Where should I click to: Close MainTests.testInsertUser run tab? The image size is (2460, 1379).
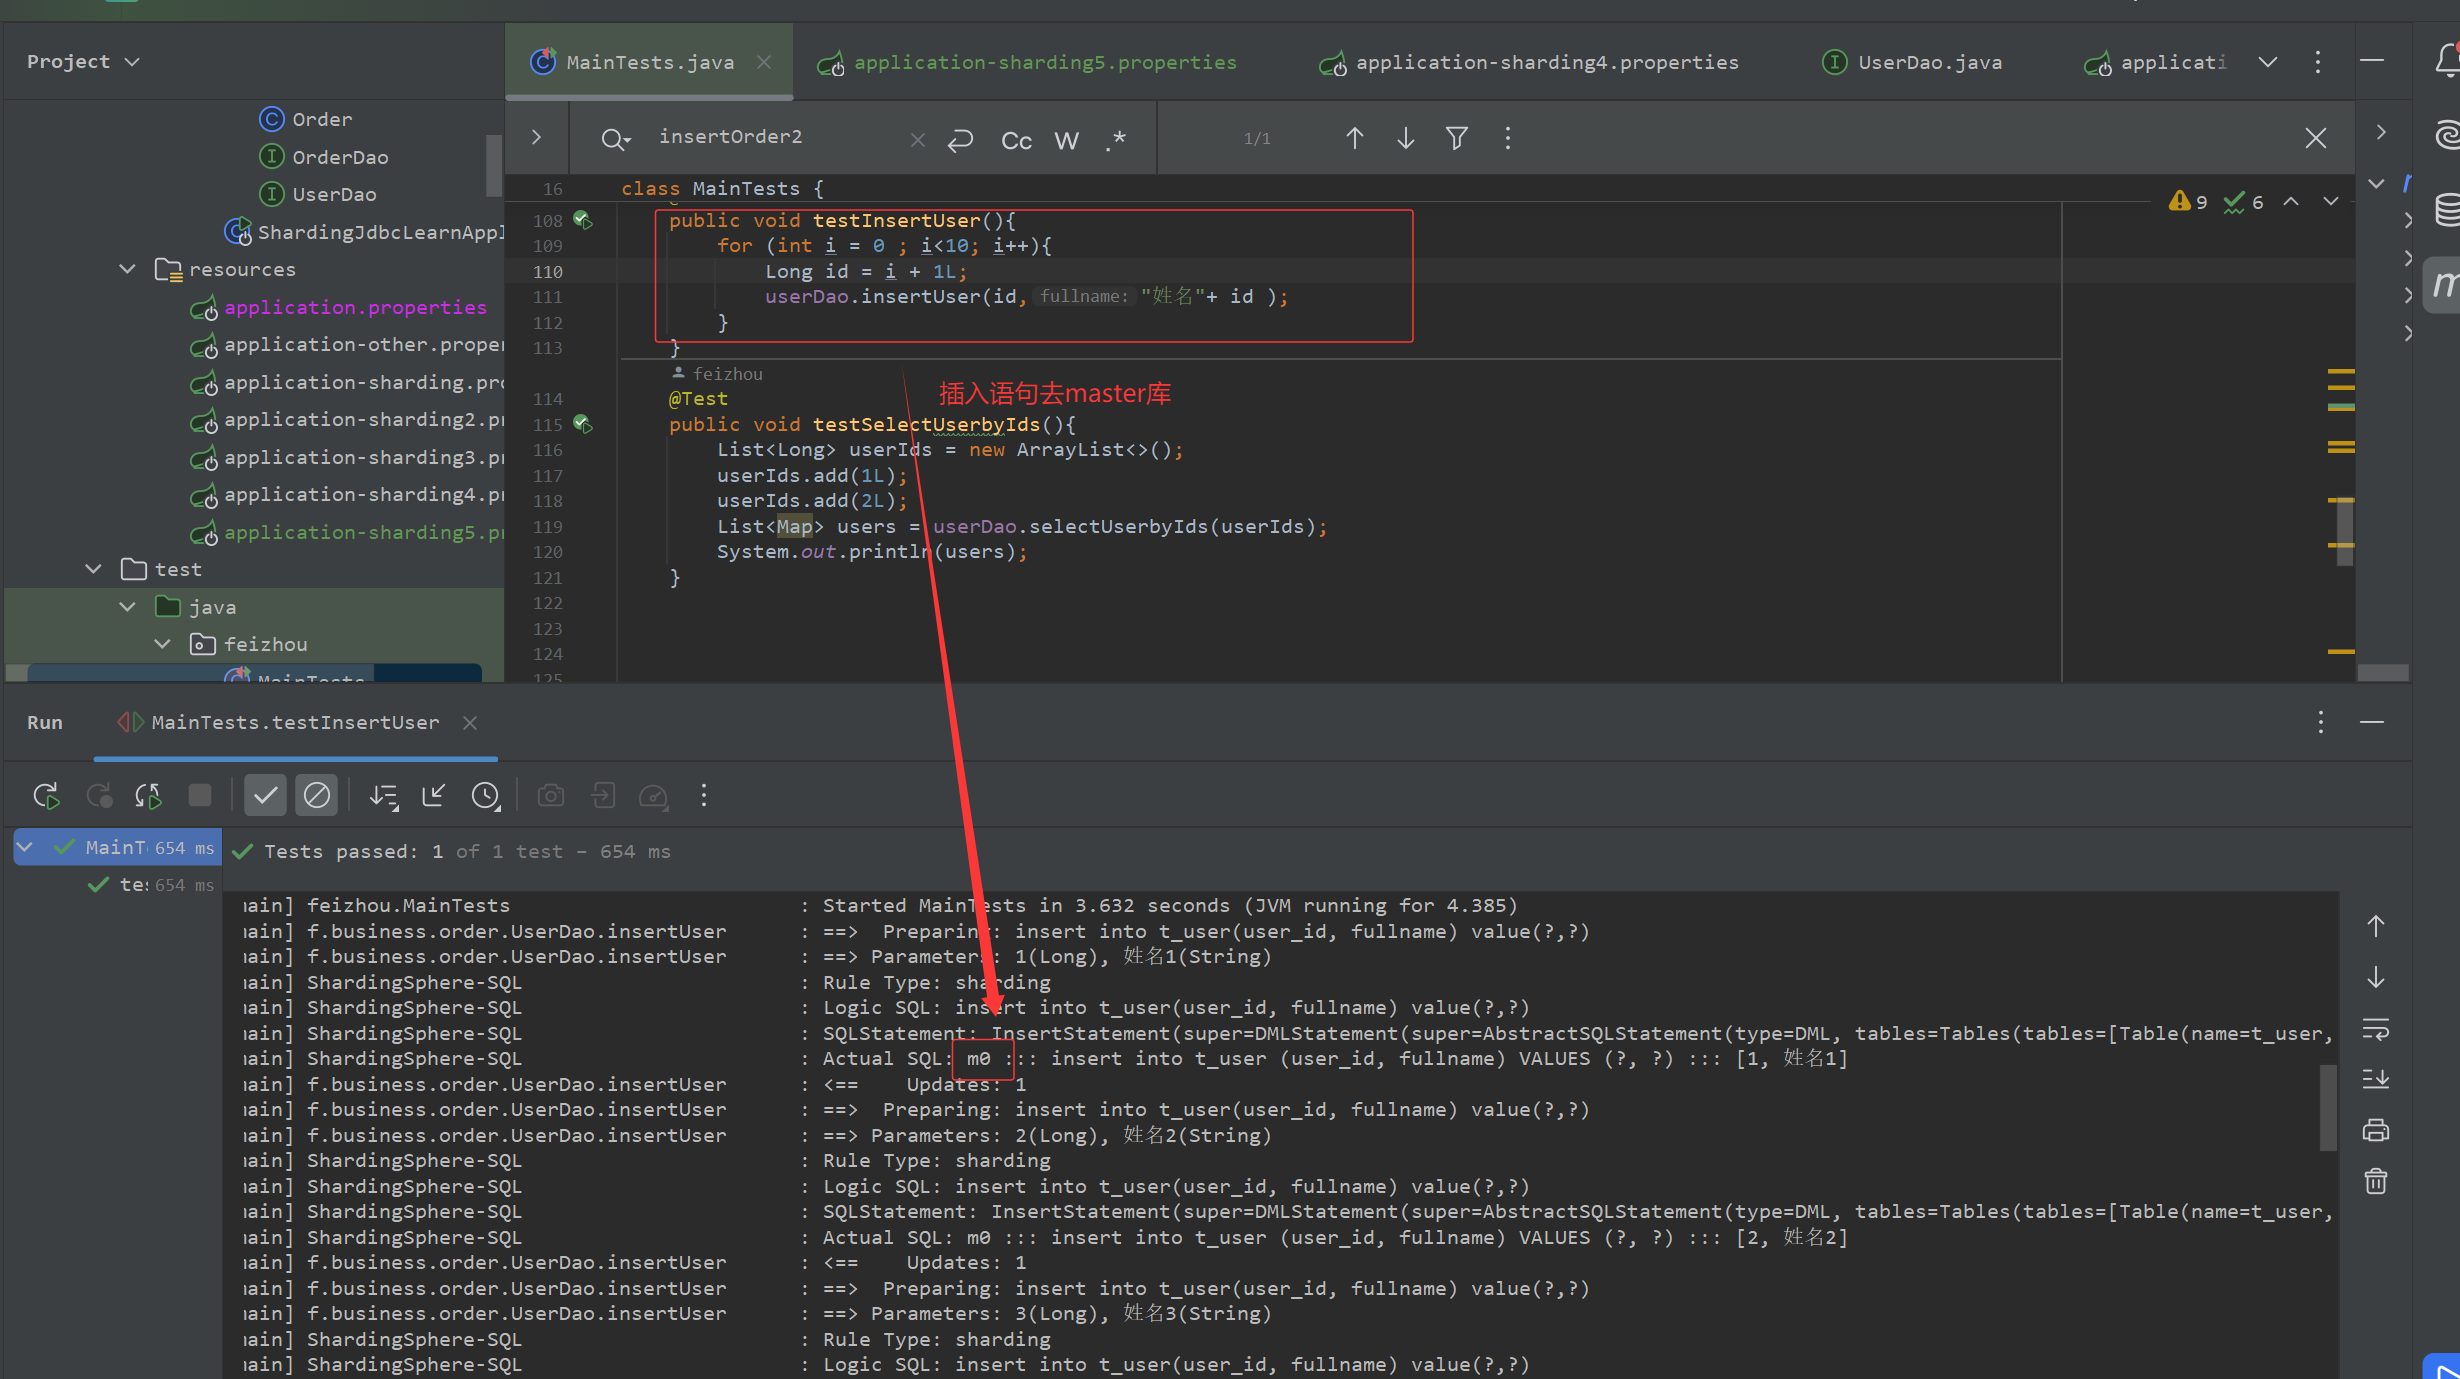coord(470,722)
